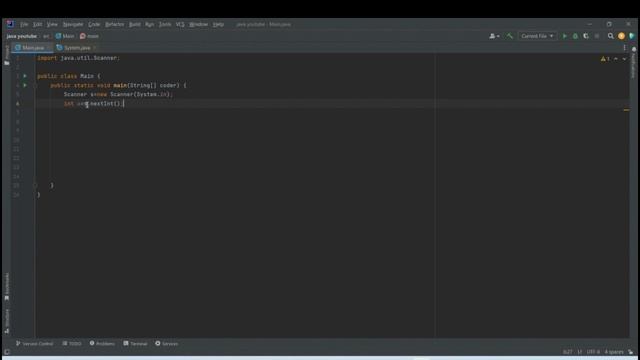Change the 4 spaces indent setting

pos(614,352)
